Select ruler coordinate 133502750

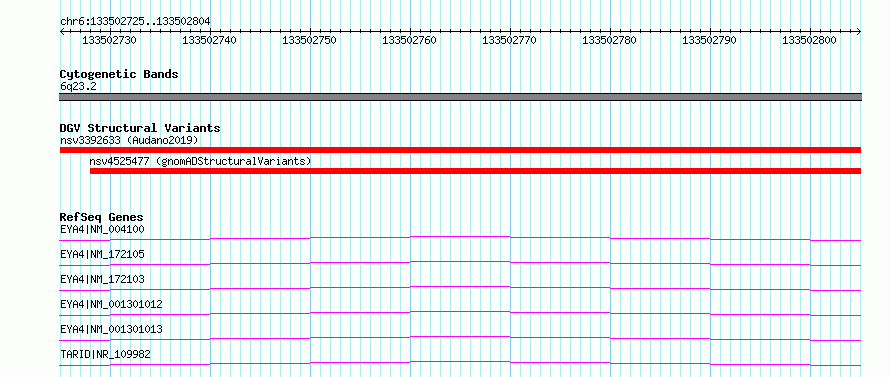309,40
